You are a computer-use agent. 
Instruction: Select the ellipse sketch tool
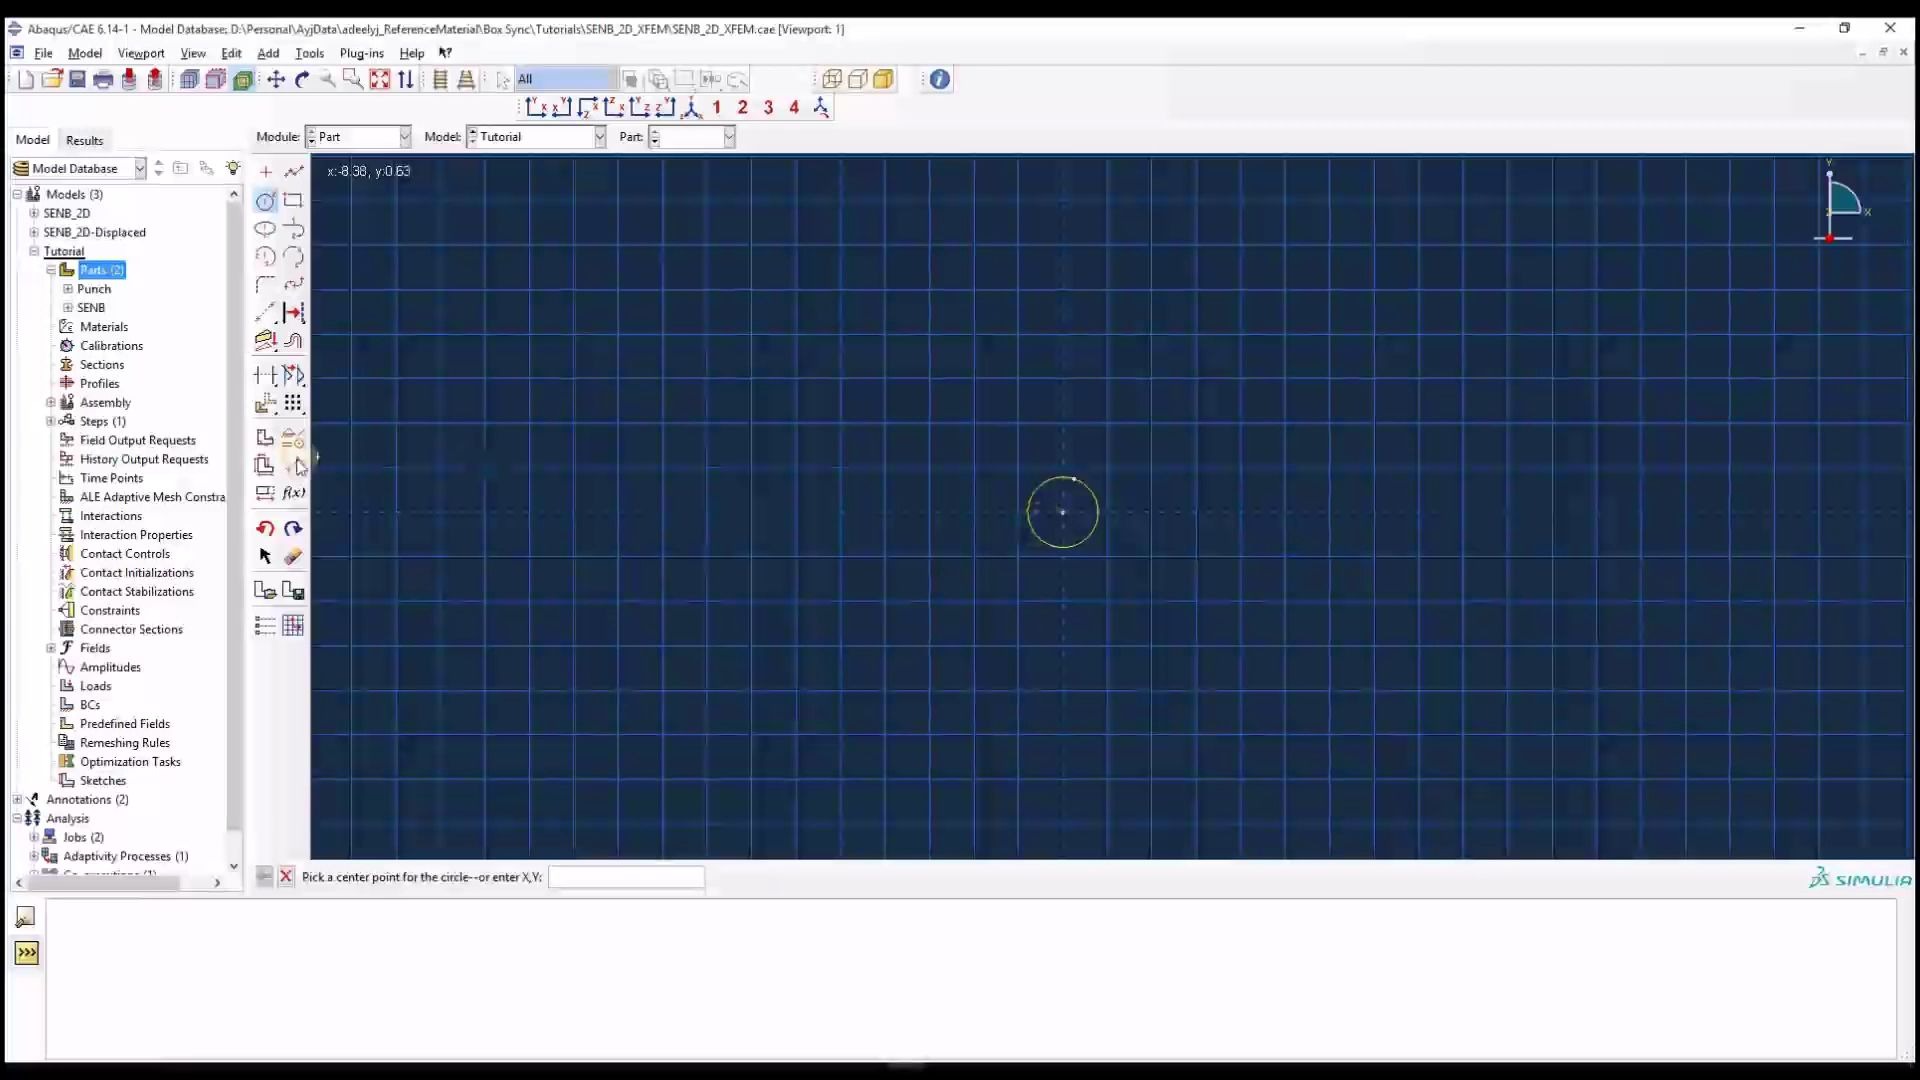point(266,228)
